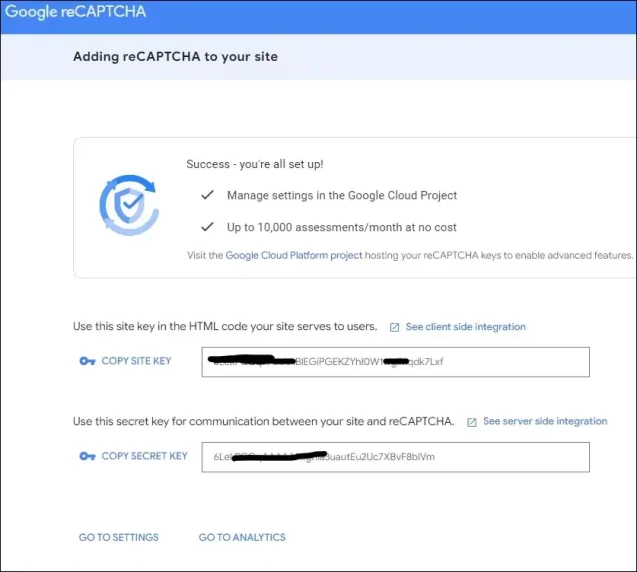Image resolution: width=637 pixels, height=572 pixels.
Task: Click the checkmark beside Manage settings line
Action: (x=207, y=195)
